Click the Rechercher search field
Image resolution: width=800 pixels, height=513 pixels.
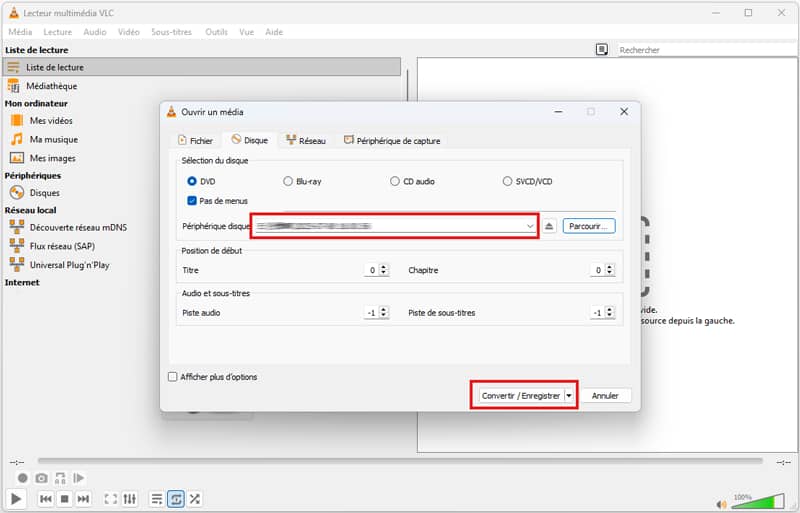pos(707,50)
